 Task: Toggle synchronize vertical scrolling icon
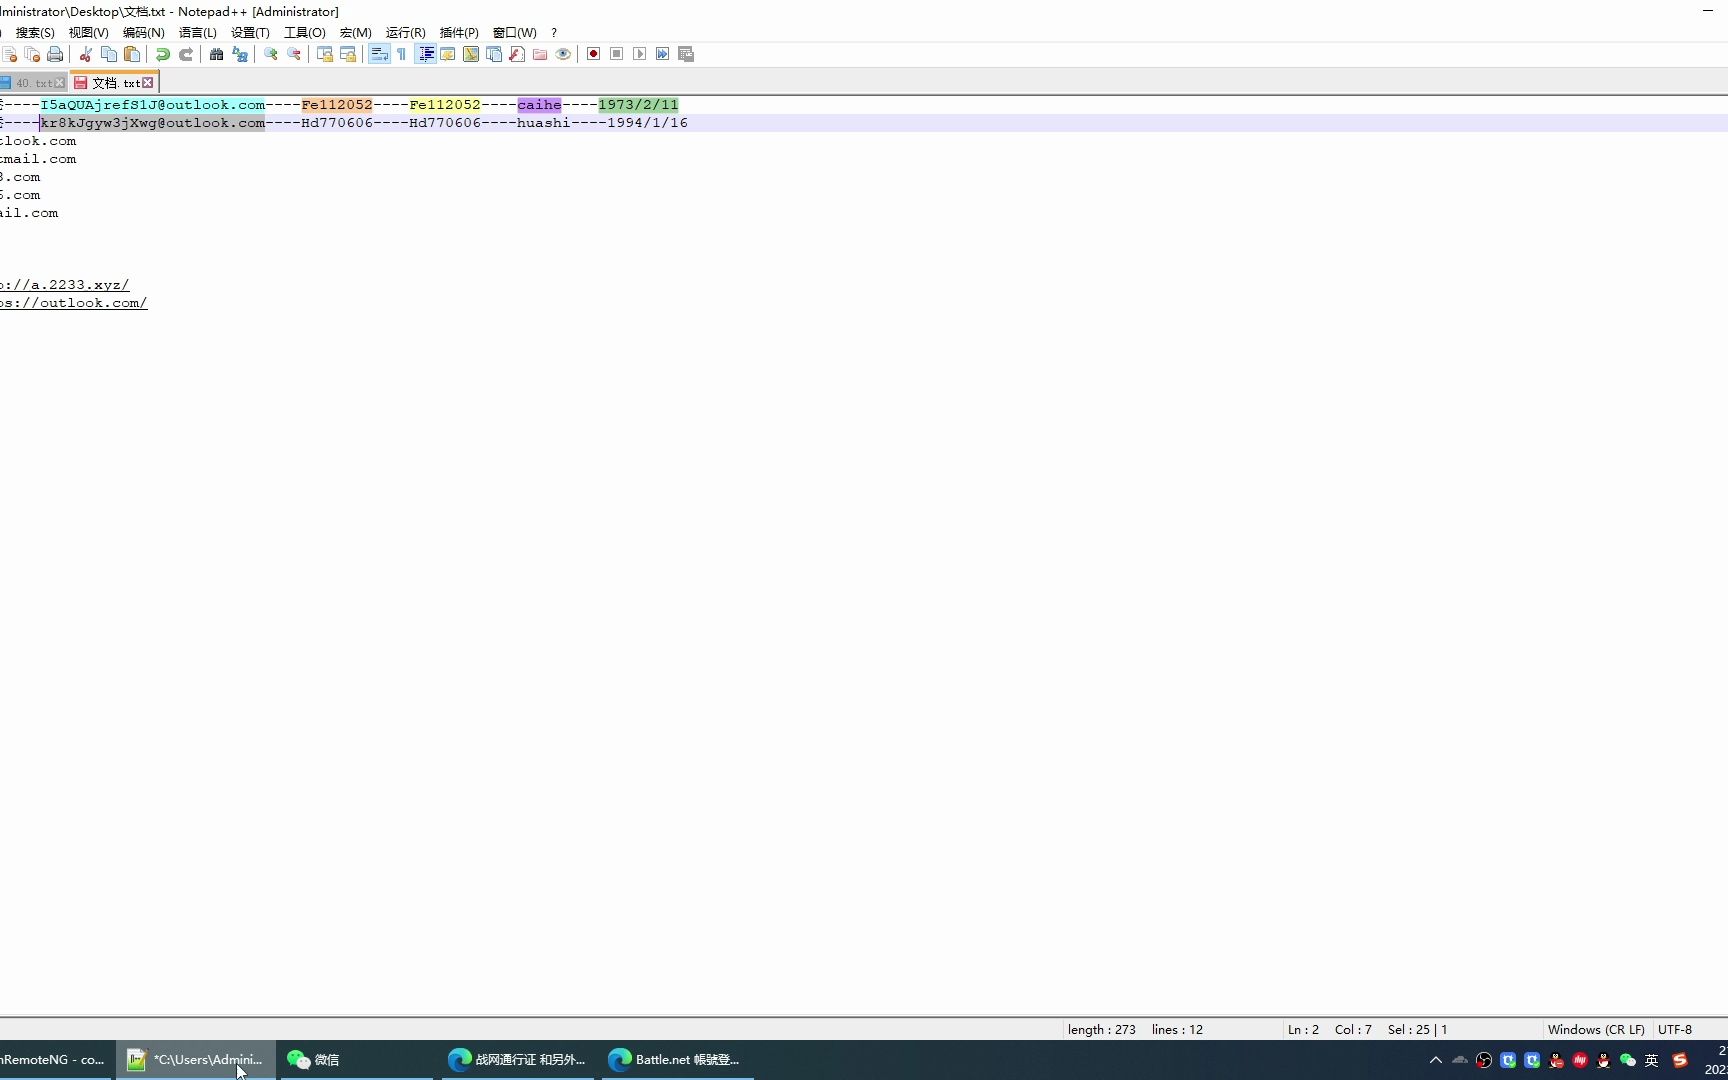coord(325,54)
